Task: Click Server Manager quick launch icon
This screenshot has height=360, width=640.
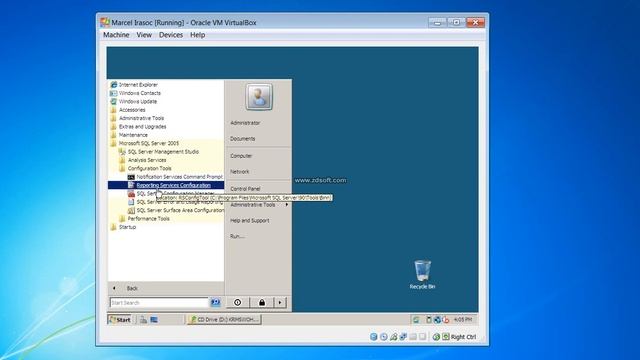Action: click(x=143, y=320)
